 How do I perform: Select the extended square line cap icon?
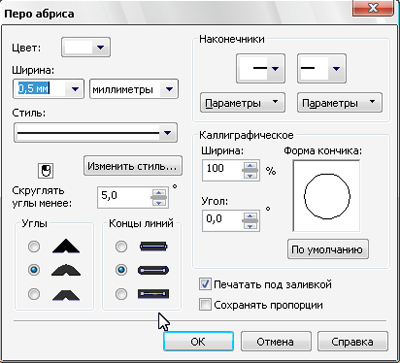coord(153,294)
